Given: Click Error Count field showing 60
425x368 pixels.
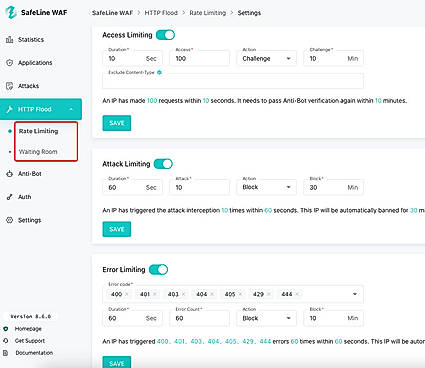Looking at the screenshot, I should click(x=199, y=318).
